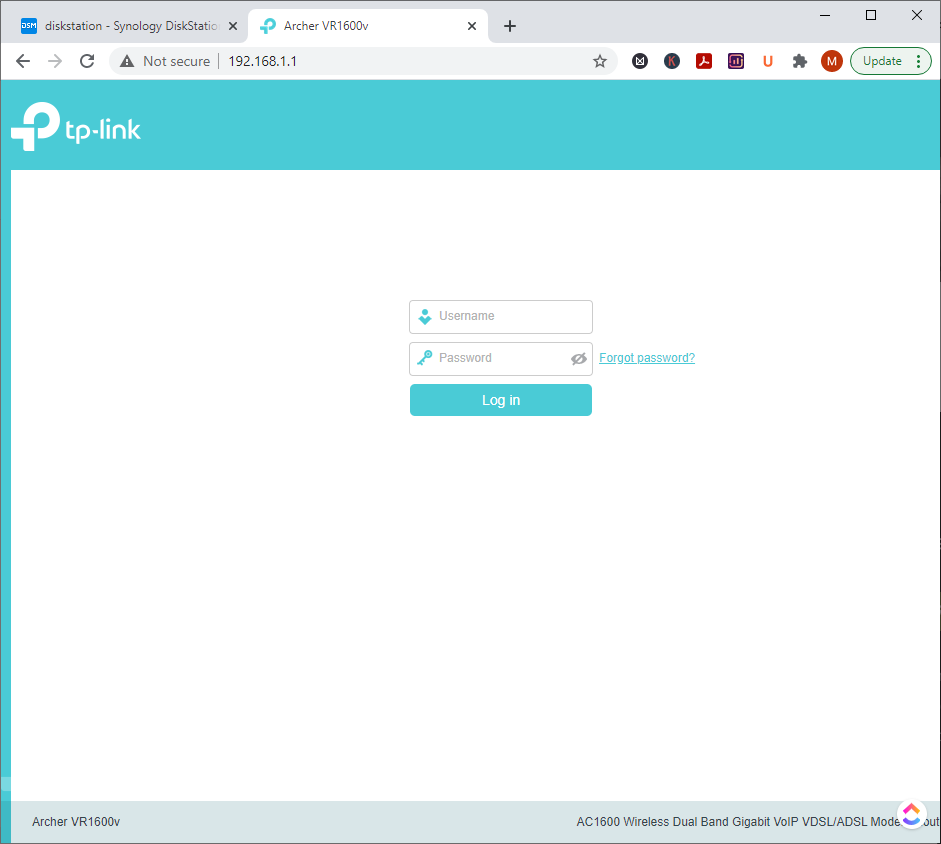Close the Archer VR1600v tab
The image size is (941, 844).
click(x=472, y=26)
